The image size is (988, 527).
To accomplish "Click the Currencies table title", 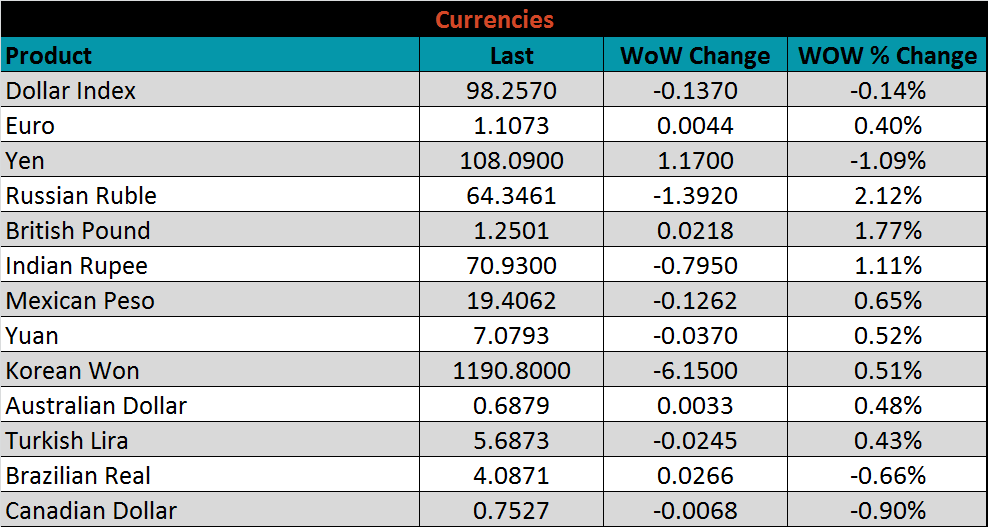I will tap(494, 19).
